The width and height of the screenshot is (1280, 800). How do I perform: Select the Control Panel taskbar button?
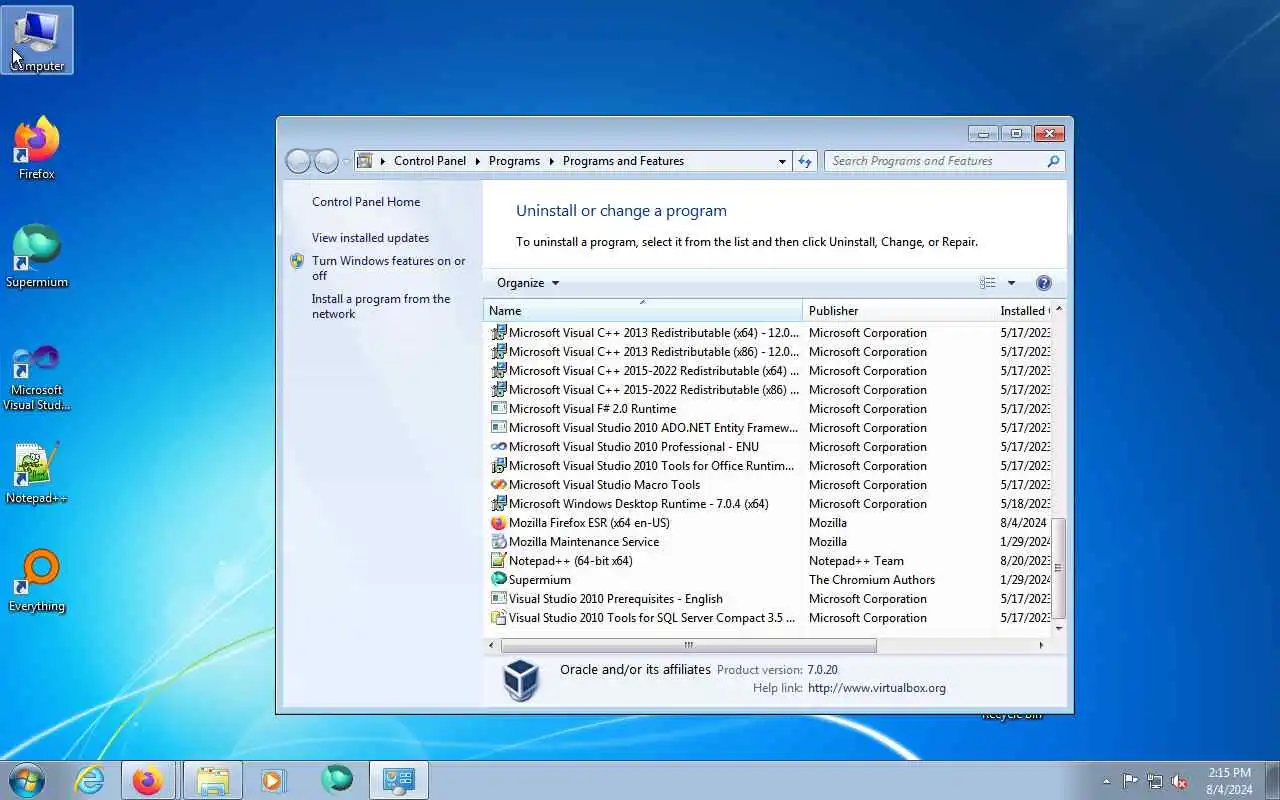[x=399, y=780]
